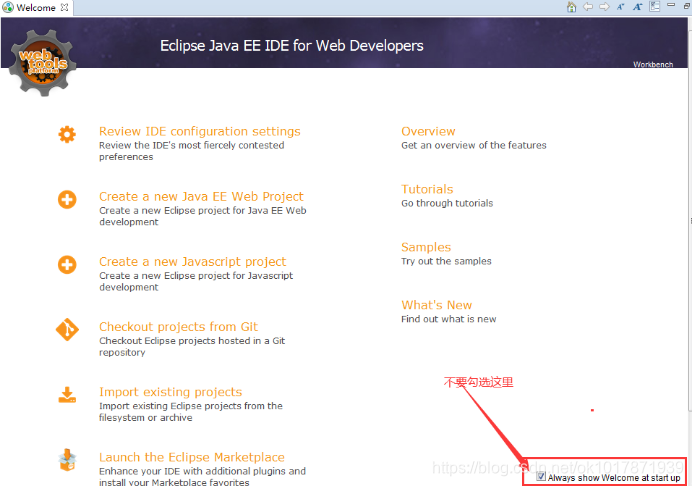This screenshot has width=693, height=486.
Task: Uncheck Always show Welcome at start up
Action: pos(541,476)
